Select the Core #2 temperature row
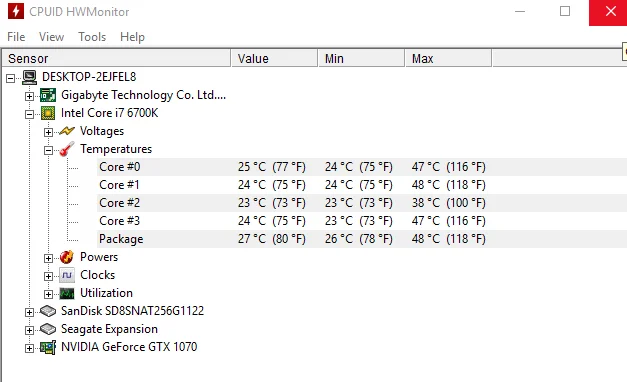627x382 pixels. click(362, 203)
